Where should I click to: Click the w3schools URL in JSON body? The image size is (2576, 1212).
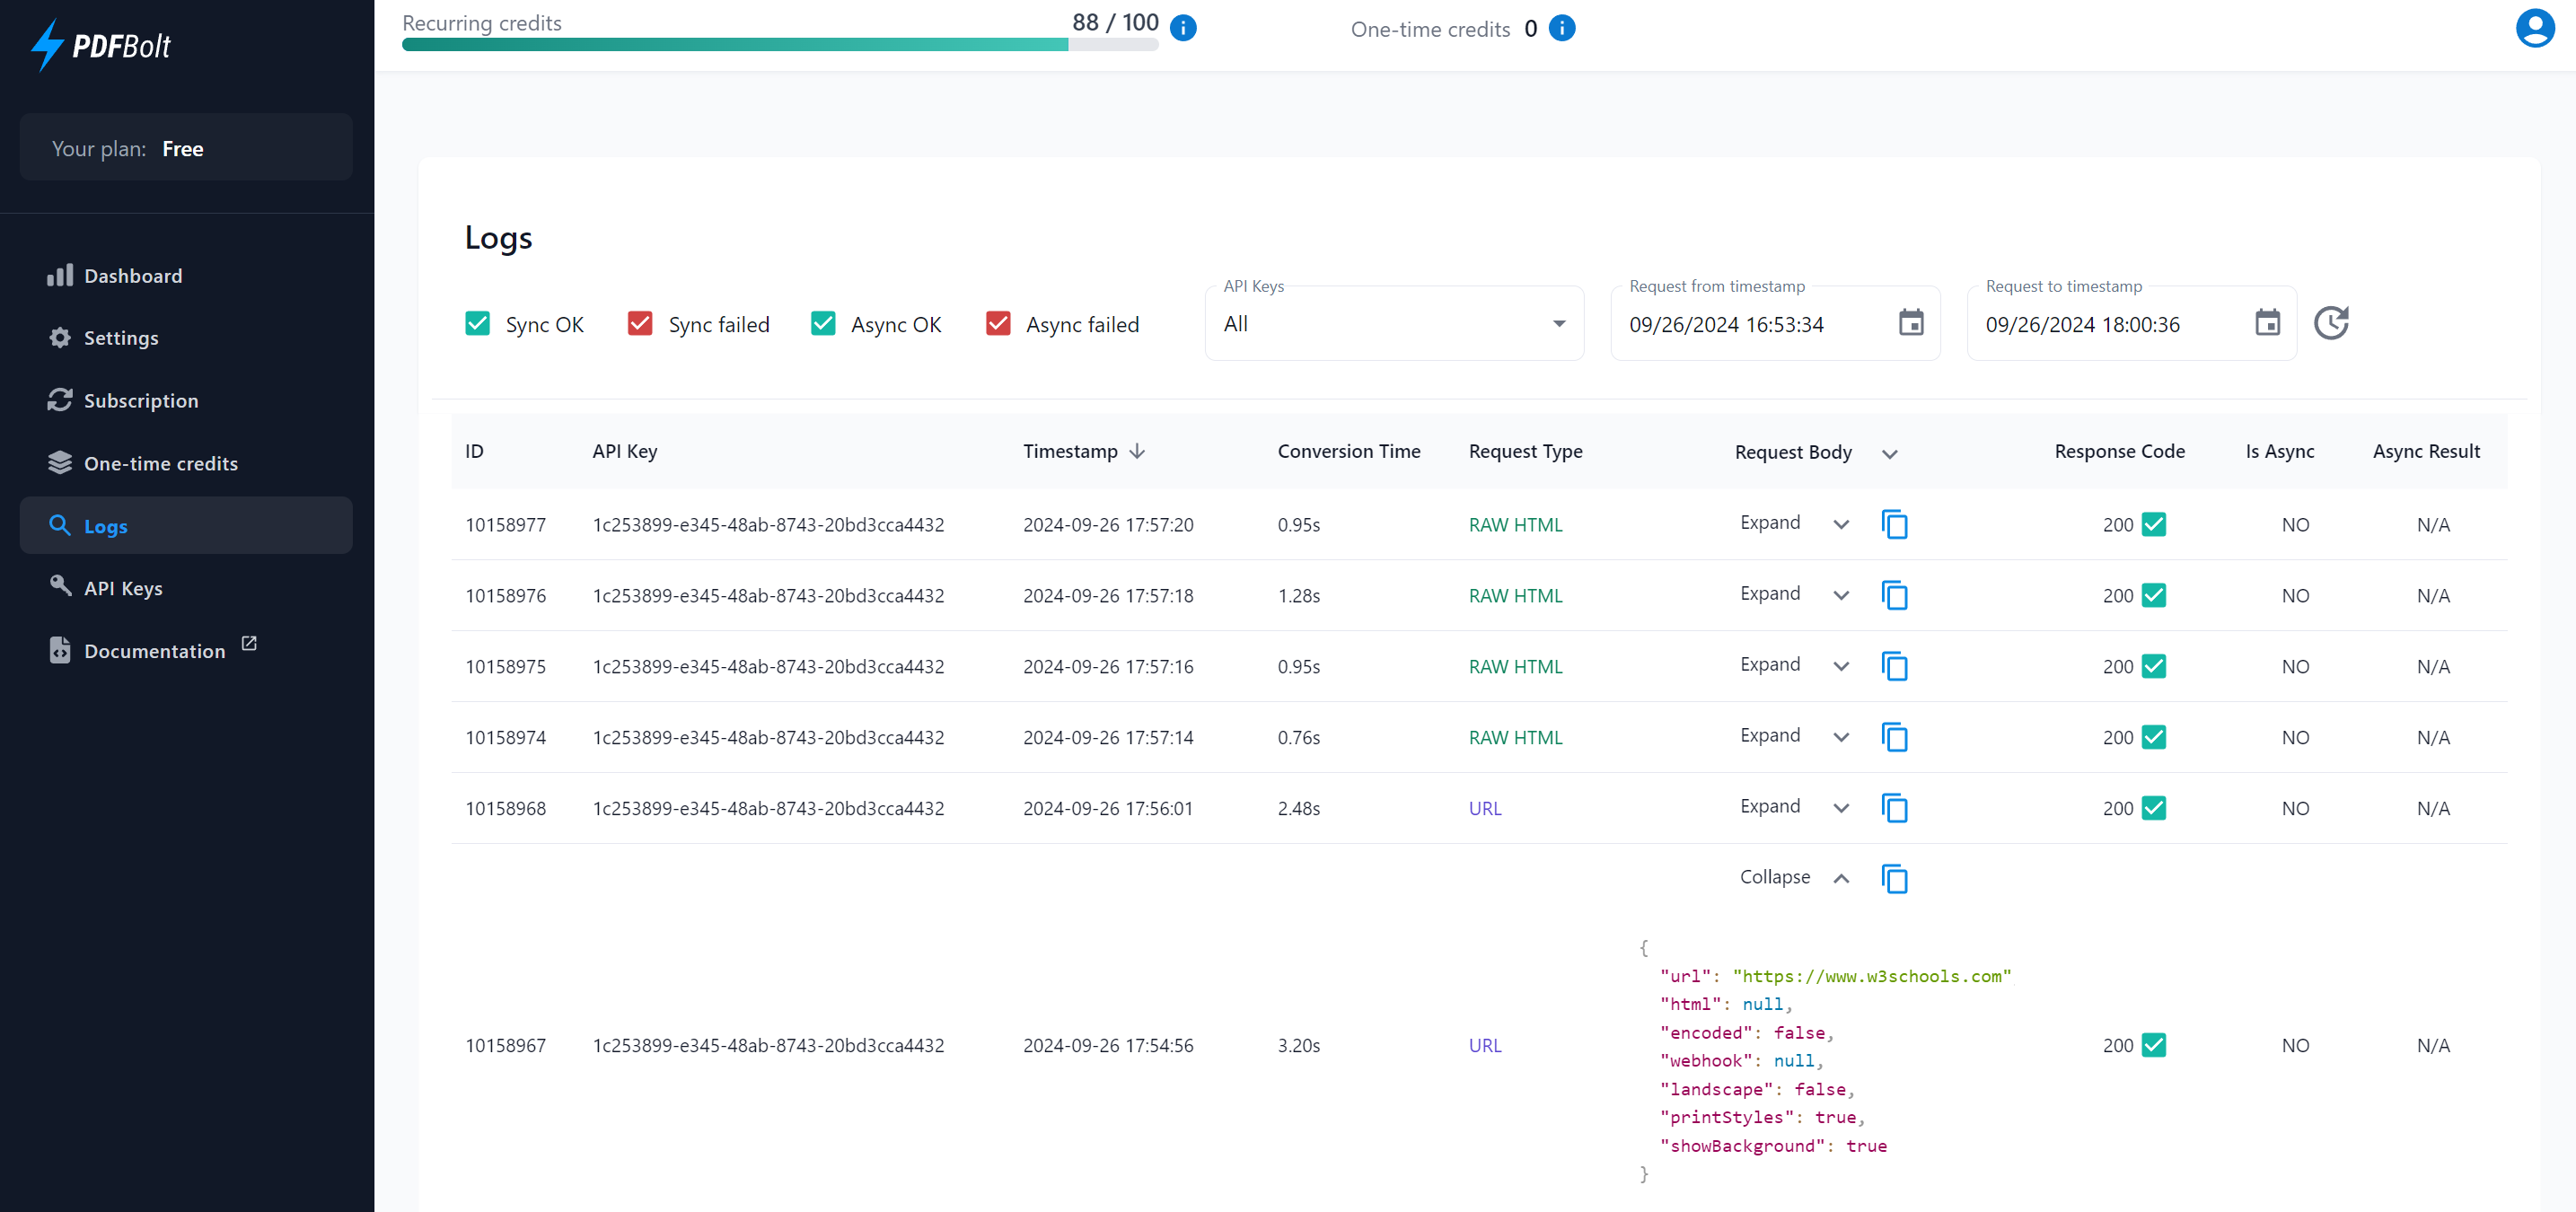1872,976
